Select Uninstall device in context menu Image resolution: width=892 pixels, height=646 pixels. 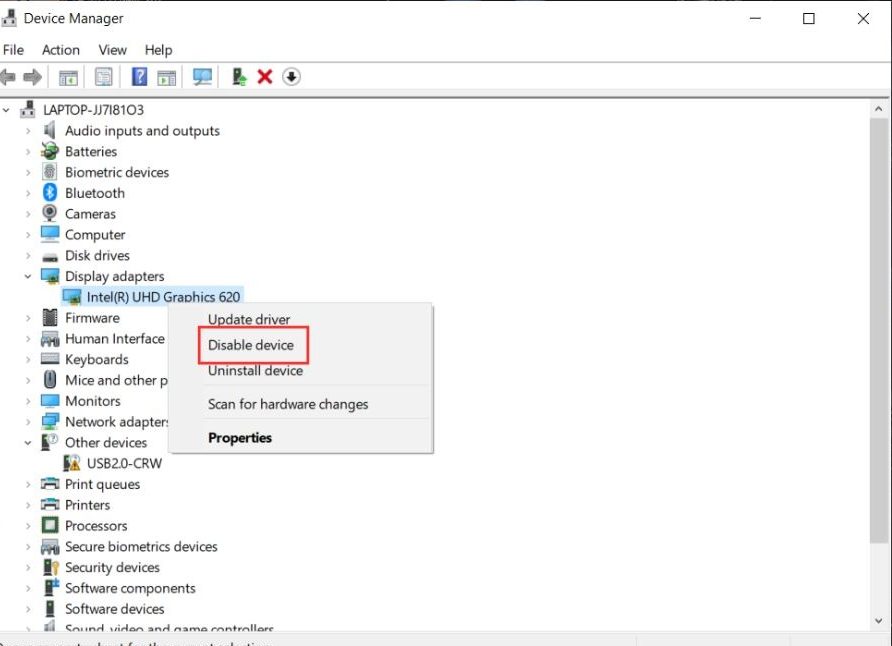coord(255,370)
